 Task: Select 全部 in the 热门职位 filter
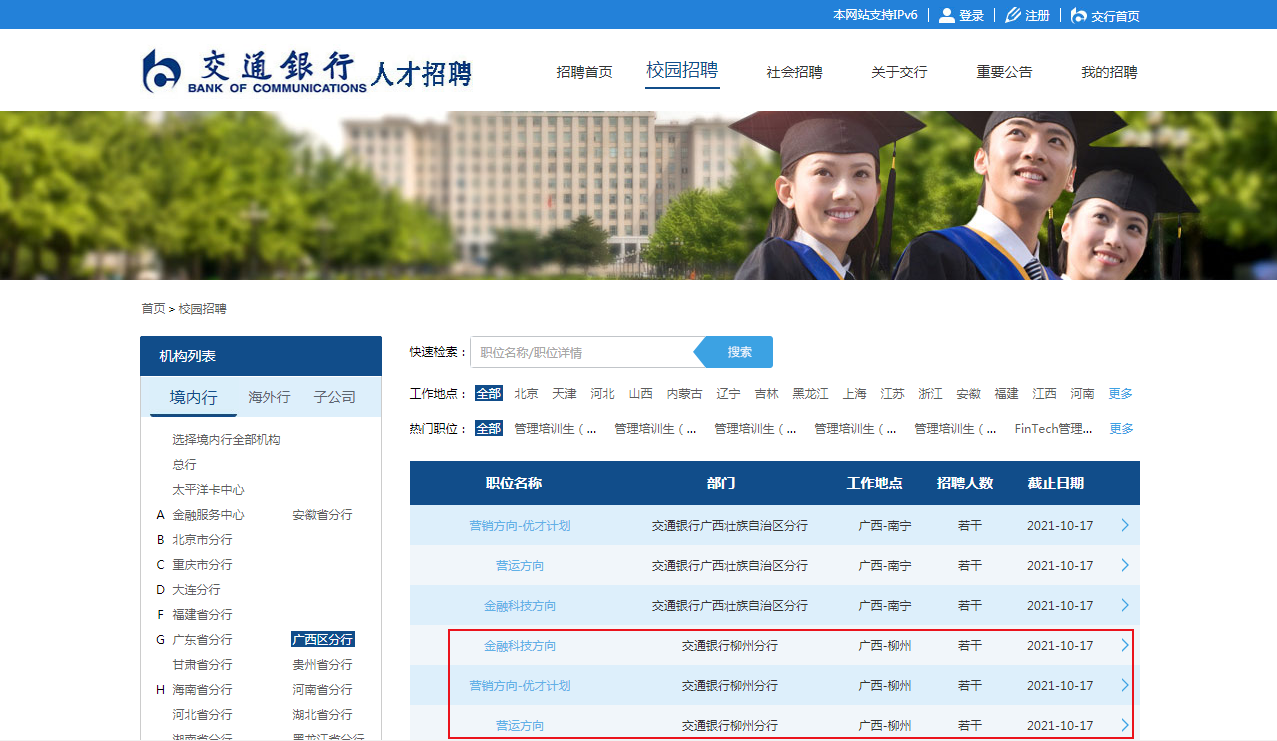[x=489, y=429]
